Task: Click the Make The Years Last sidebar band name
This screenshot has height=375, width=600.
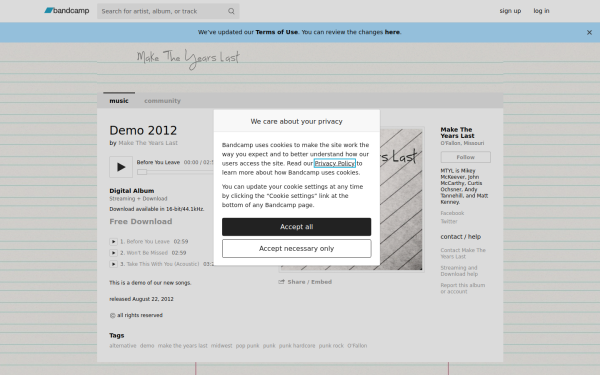Action: pyautogui.click(x=457, y=133)
